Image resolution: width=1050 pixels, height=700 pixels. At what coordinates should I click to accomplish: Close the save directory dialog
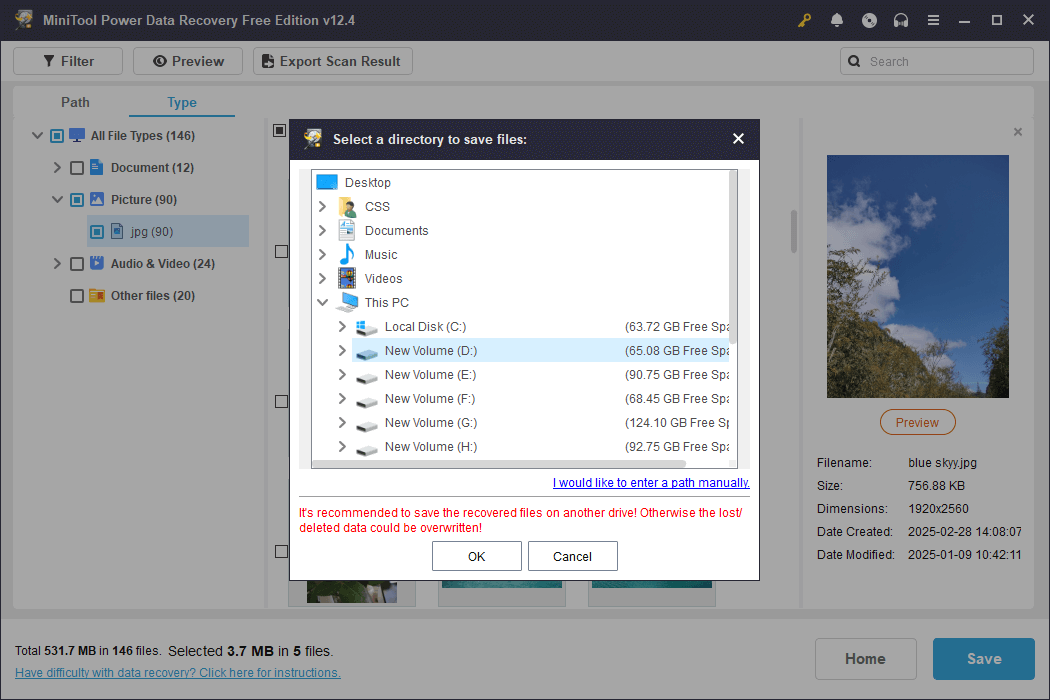738,139
